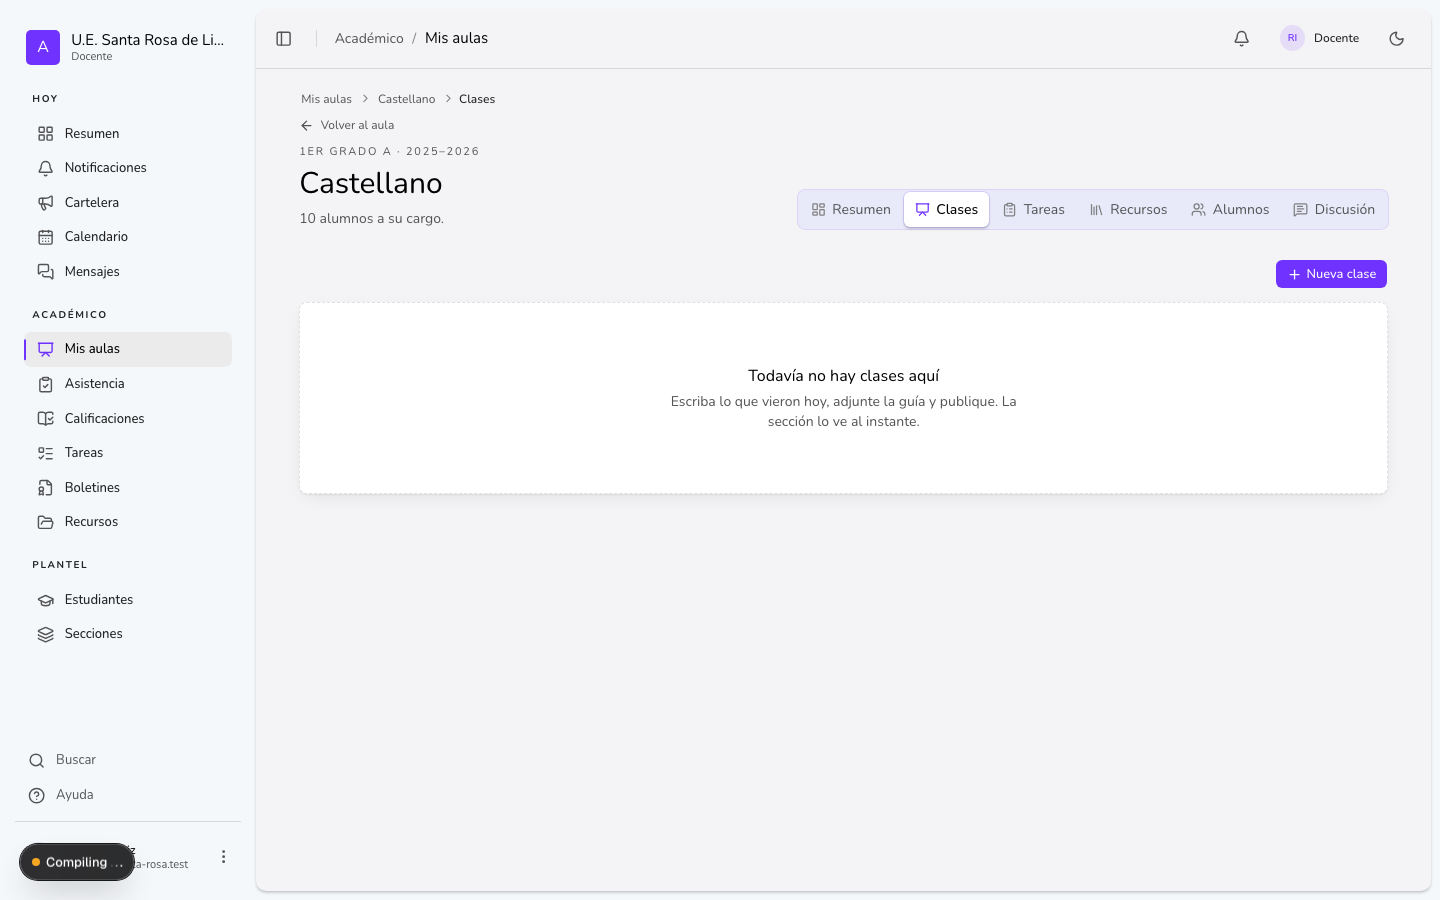Open the user account three-dot menu

[x=223, y=857]
